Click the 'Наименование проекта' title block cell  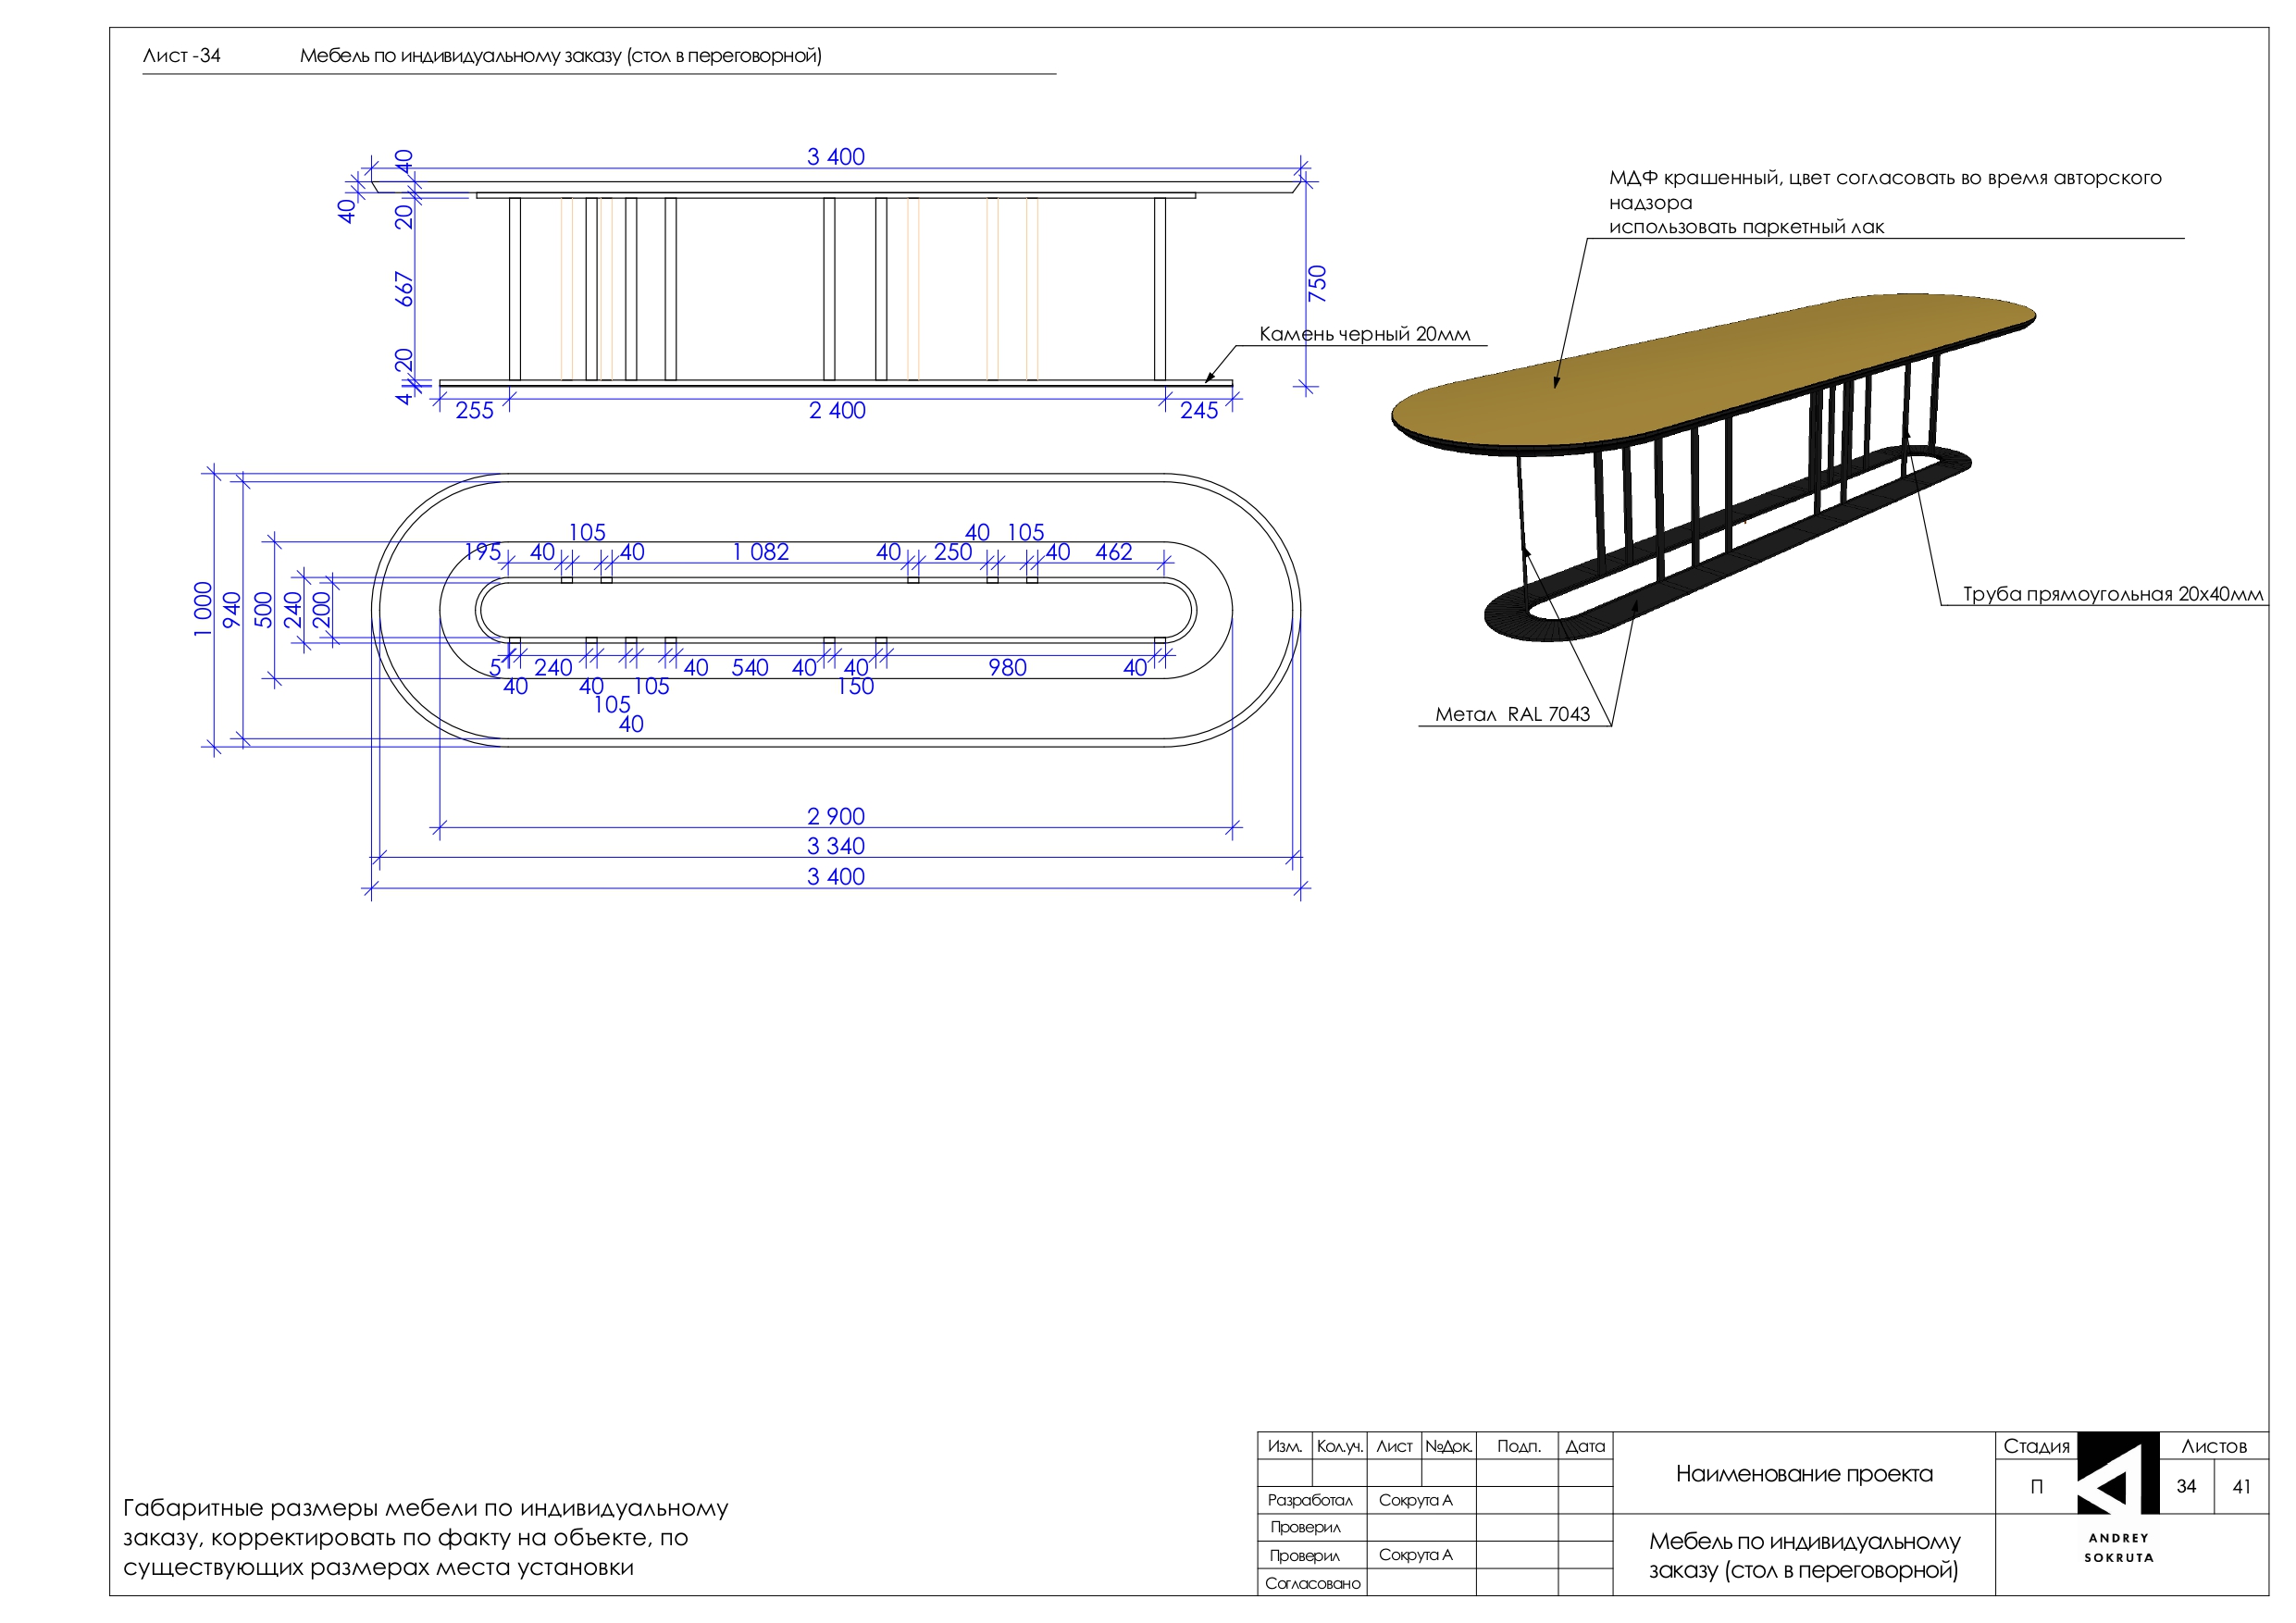[x=1803, y=1473]
